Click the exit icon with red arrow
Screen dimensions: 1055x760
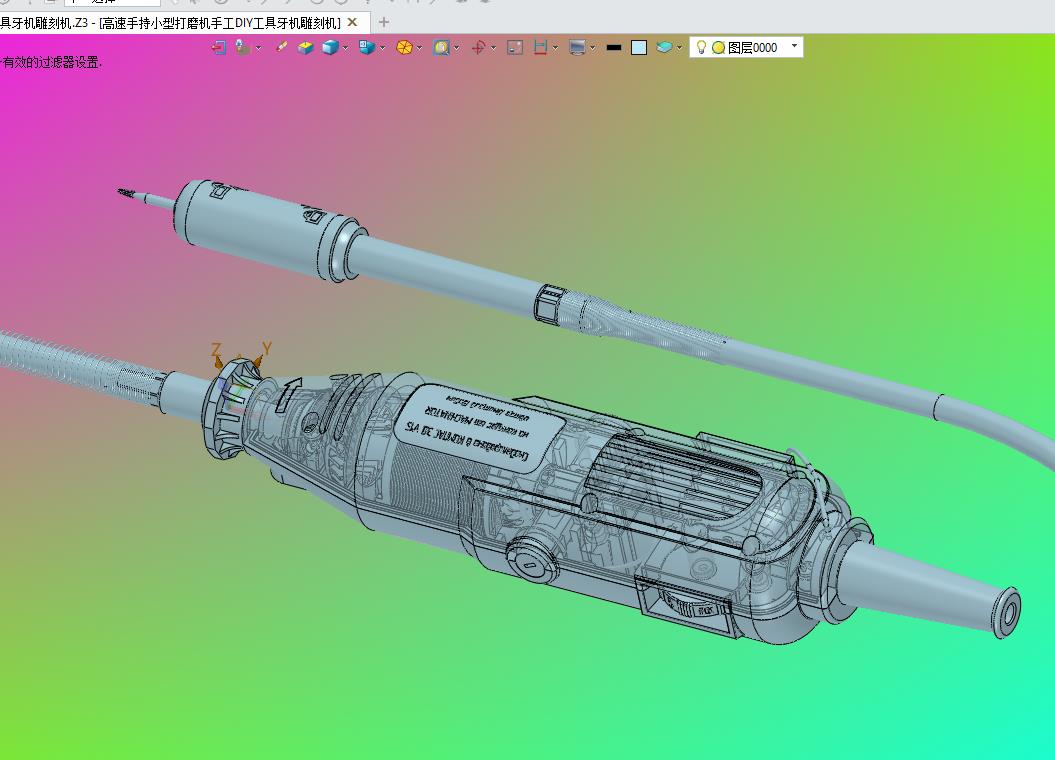coord(219,48)
